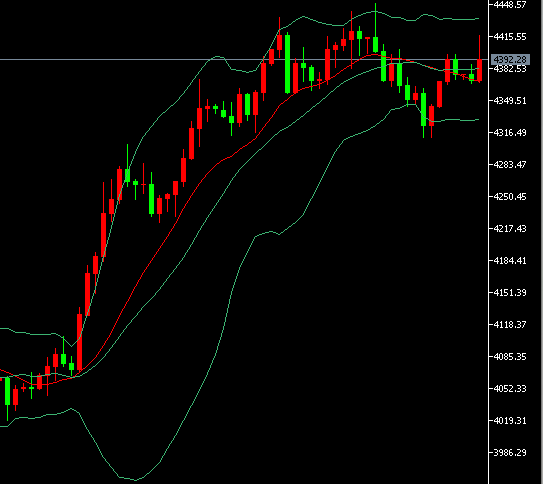Click the 4448.57 price axis label
The image size is (543, 484).
pyautogui.click(x=510, y=5)
